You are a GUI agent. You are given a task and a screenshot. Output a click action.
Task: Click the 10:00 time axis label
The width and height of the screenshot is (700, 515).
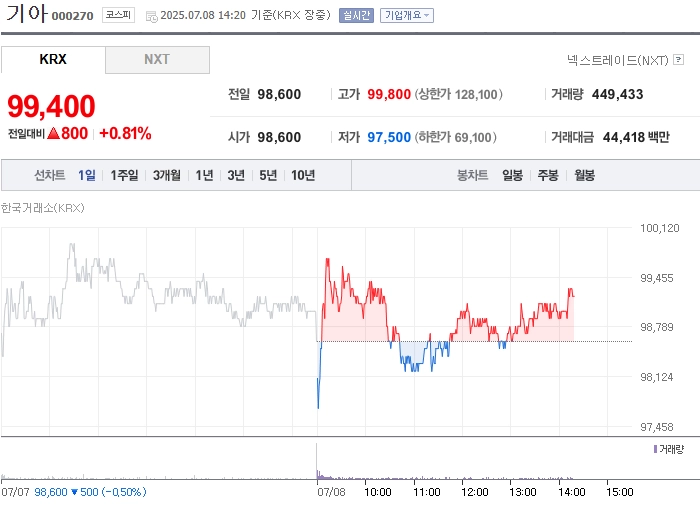(x=378, y=492)
